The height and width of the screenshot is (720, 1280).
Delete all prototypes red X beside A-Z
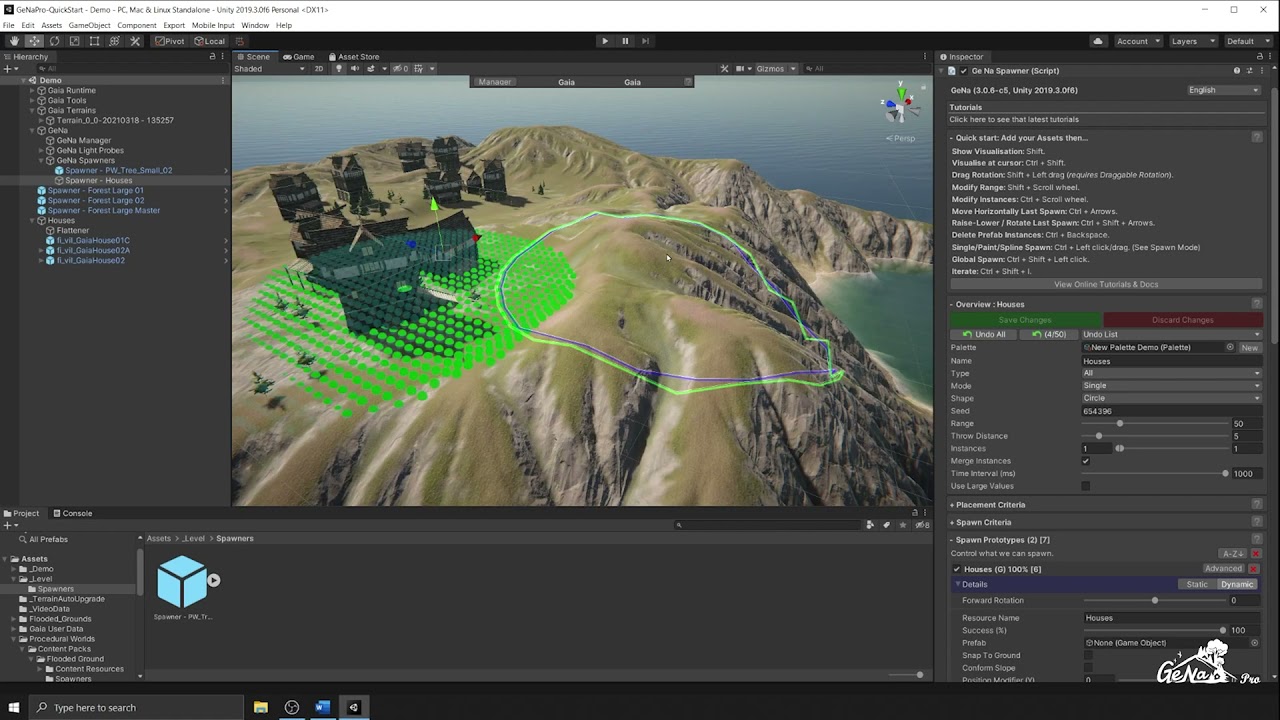[1256, 554]
